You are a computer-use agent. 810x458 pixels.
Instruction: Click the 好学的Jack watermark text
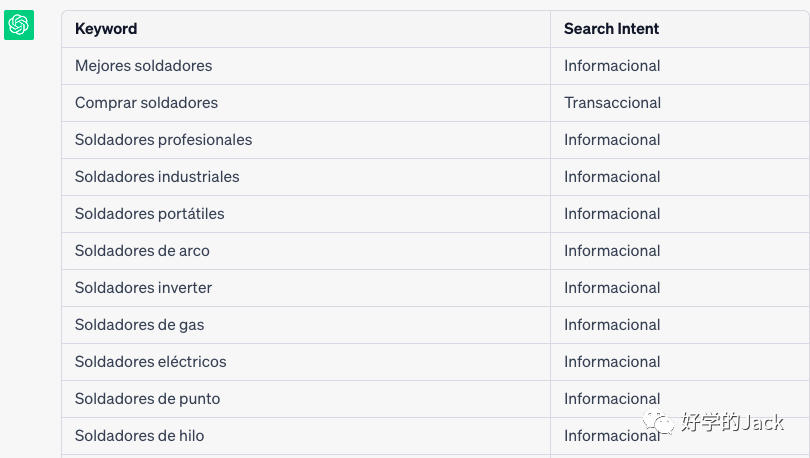pos(733,422)
